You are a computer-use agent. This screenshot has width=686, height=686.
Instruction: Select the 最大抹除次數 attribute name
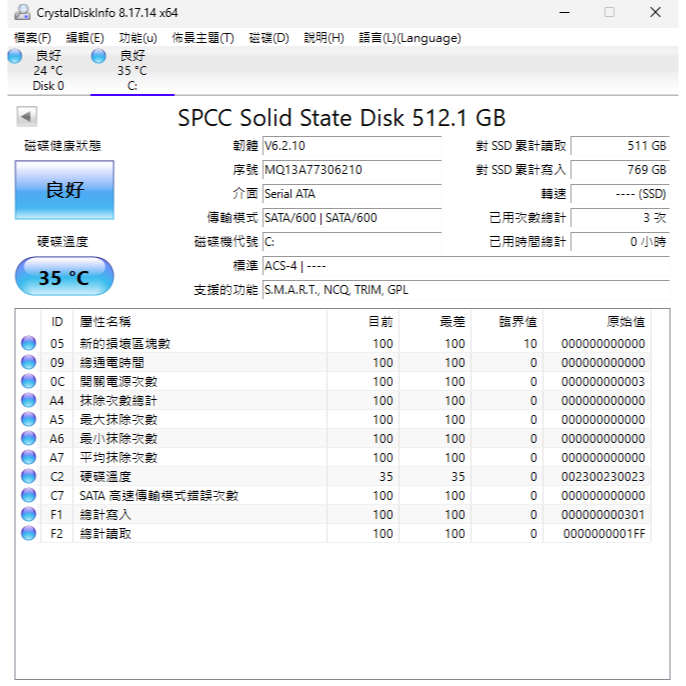point(118,420)
